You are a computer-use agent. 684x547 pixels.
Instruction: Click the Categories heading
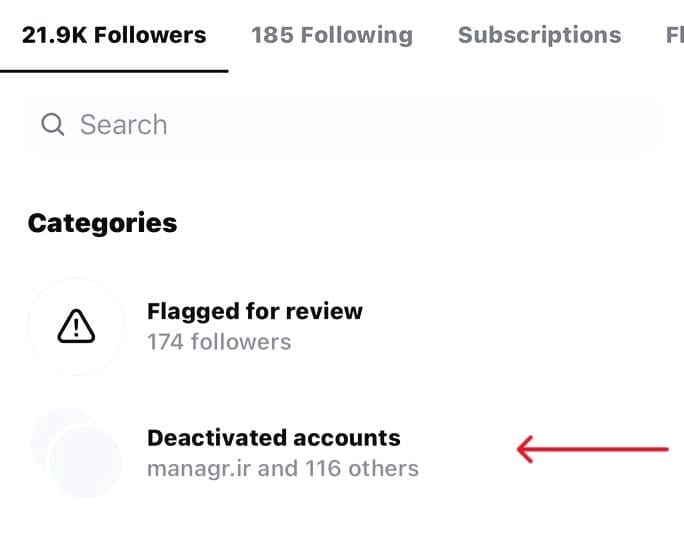tap(102, 223)
